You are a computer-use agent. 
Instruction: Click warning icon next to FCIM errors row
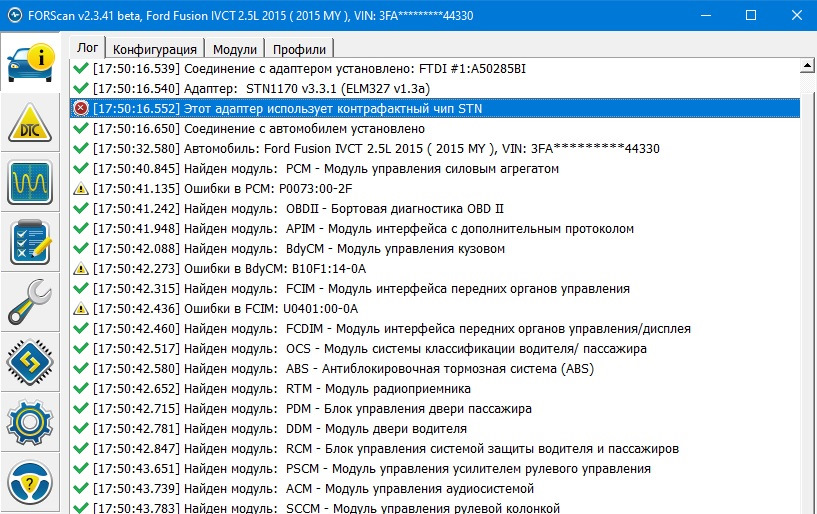pos(81,309)
